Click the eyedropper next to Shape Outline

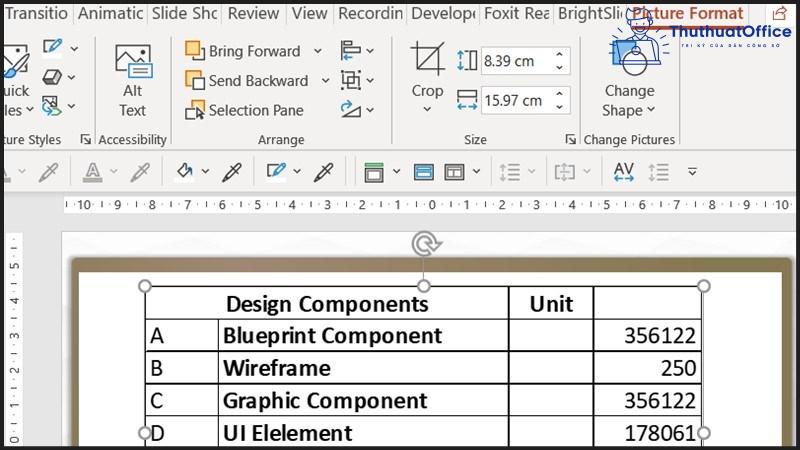323,171
